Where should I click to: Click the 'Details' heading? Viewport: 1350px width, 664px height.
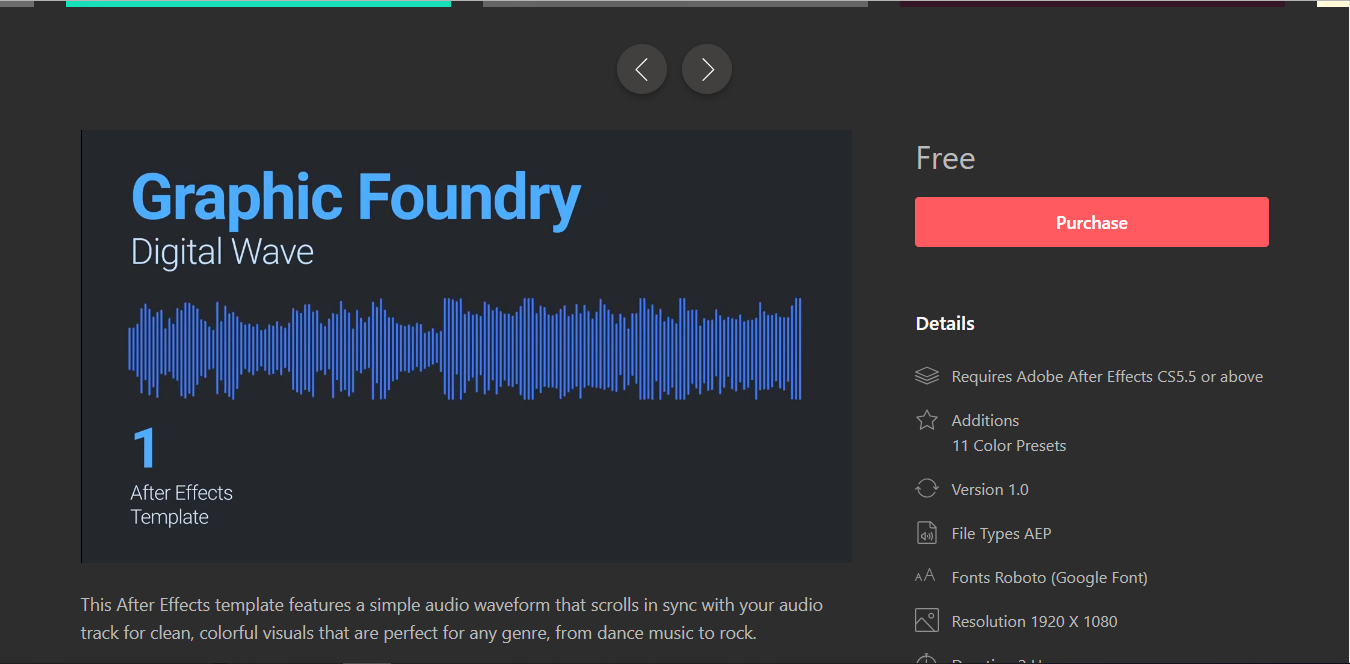[x=945, y=323]
